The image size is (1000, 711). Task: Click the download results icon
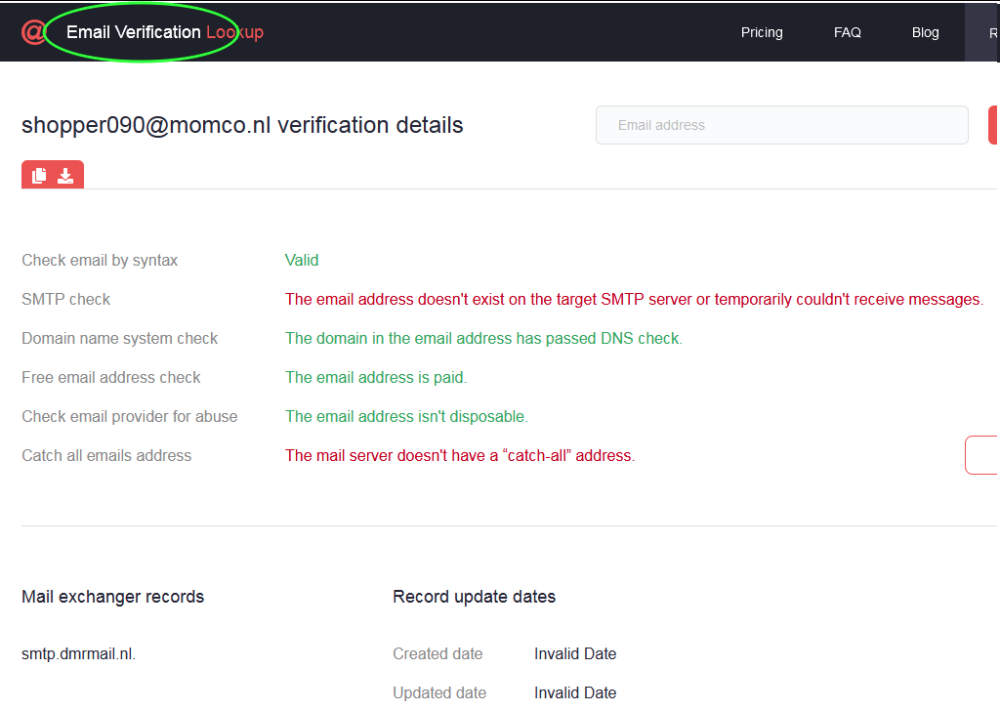click(65, 176)
